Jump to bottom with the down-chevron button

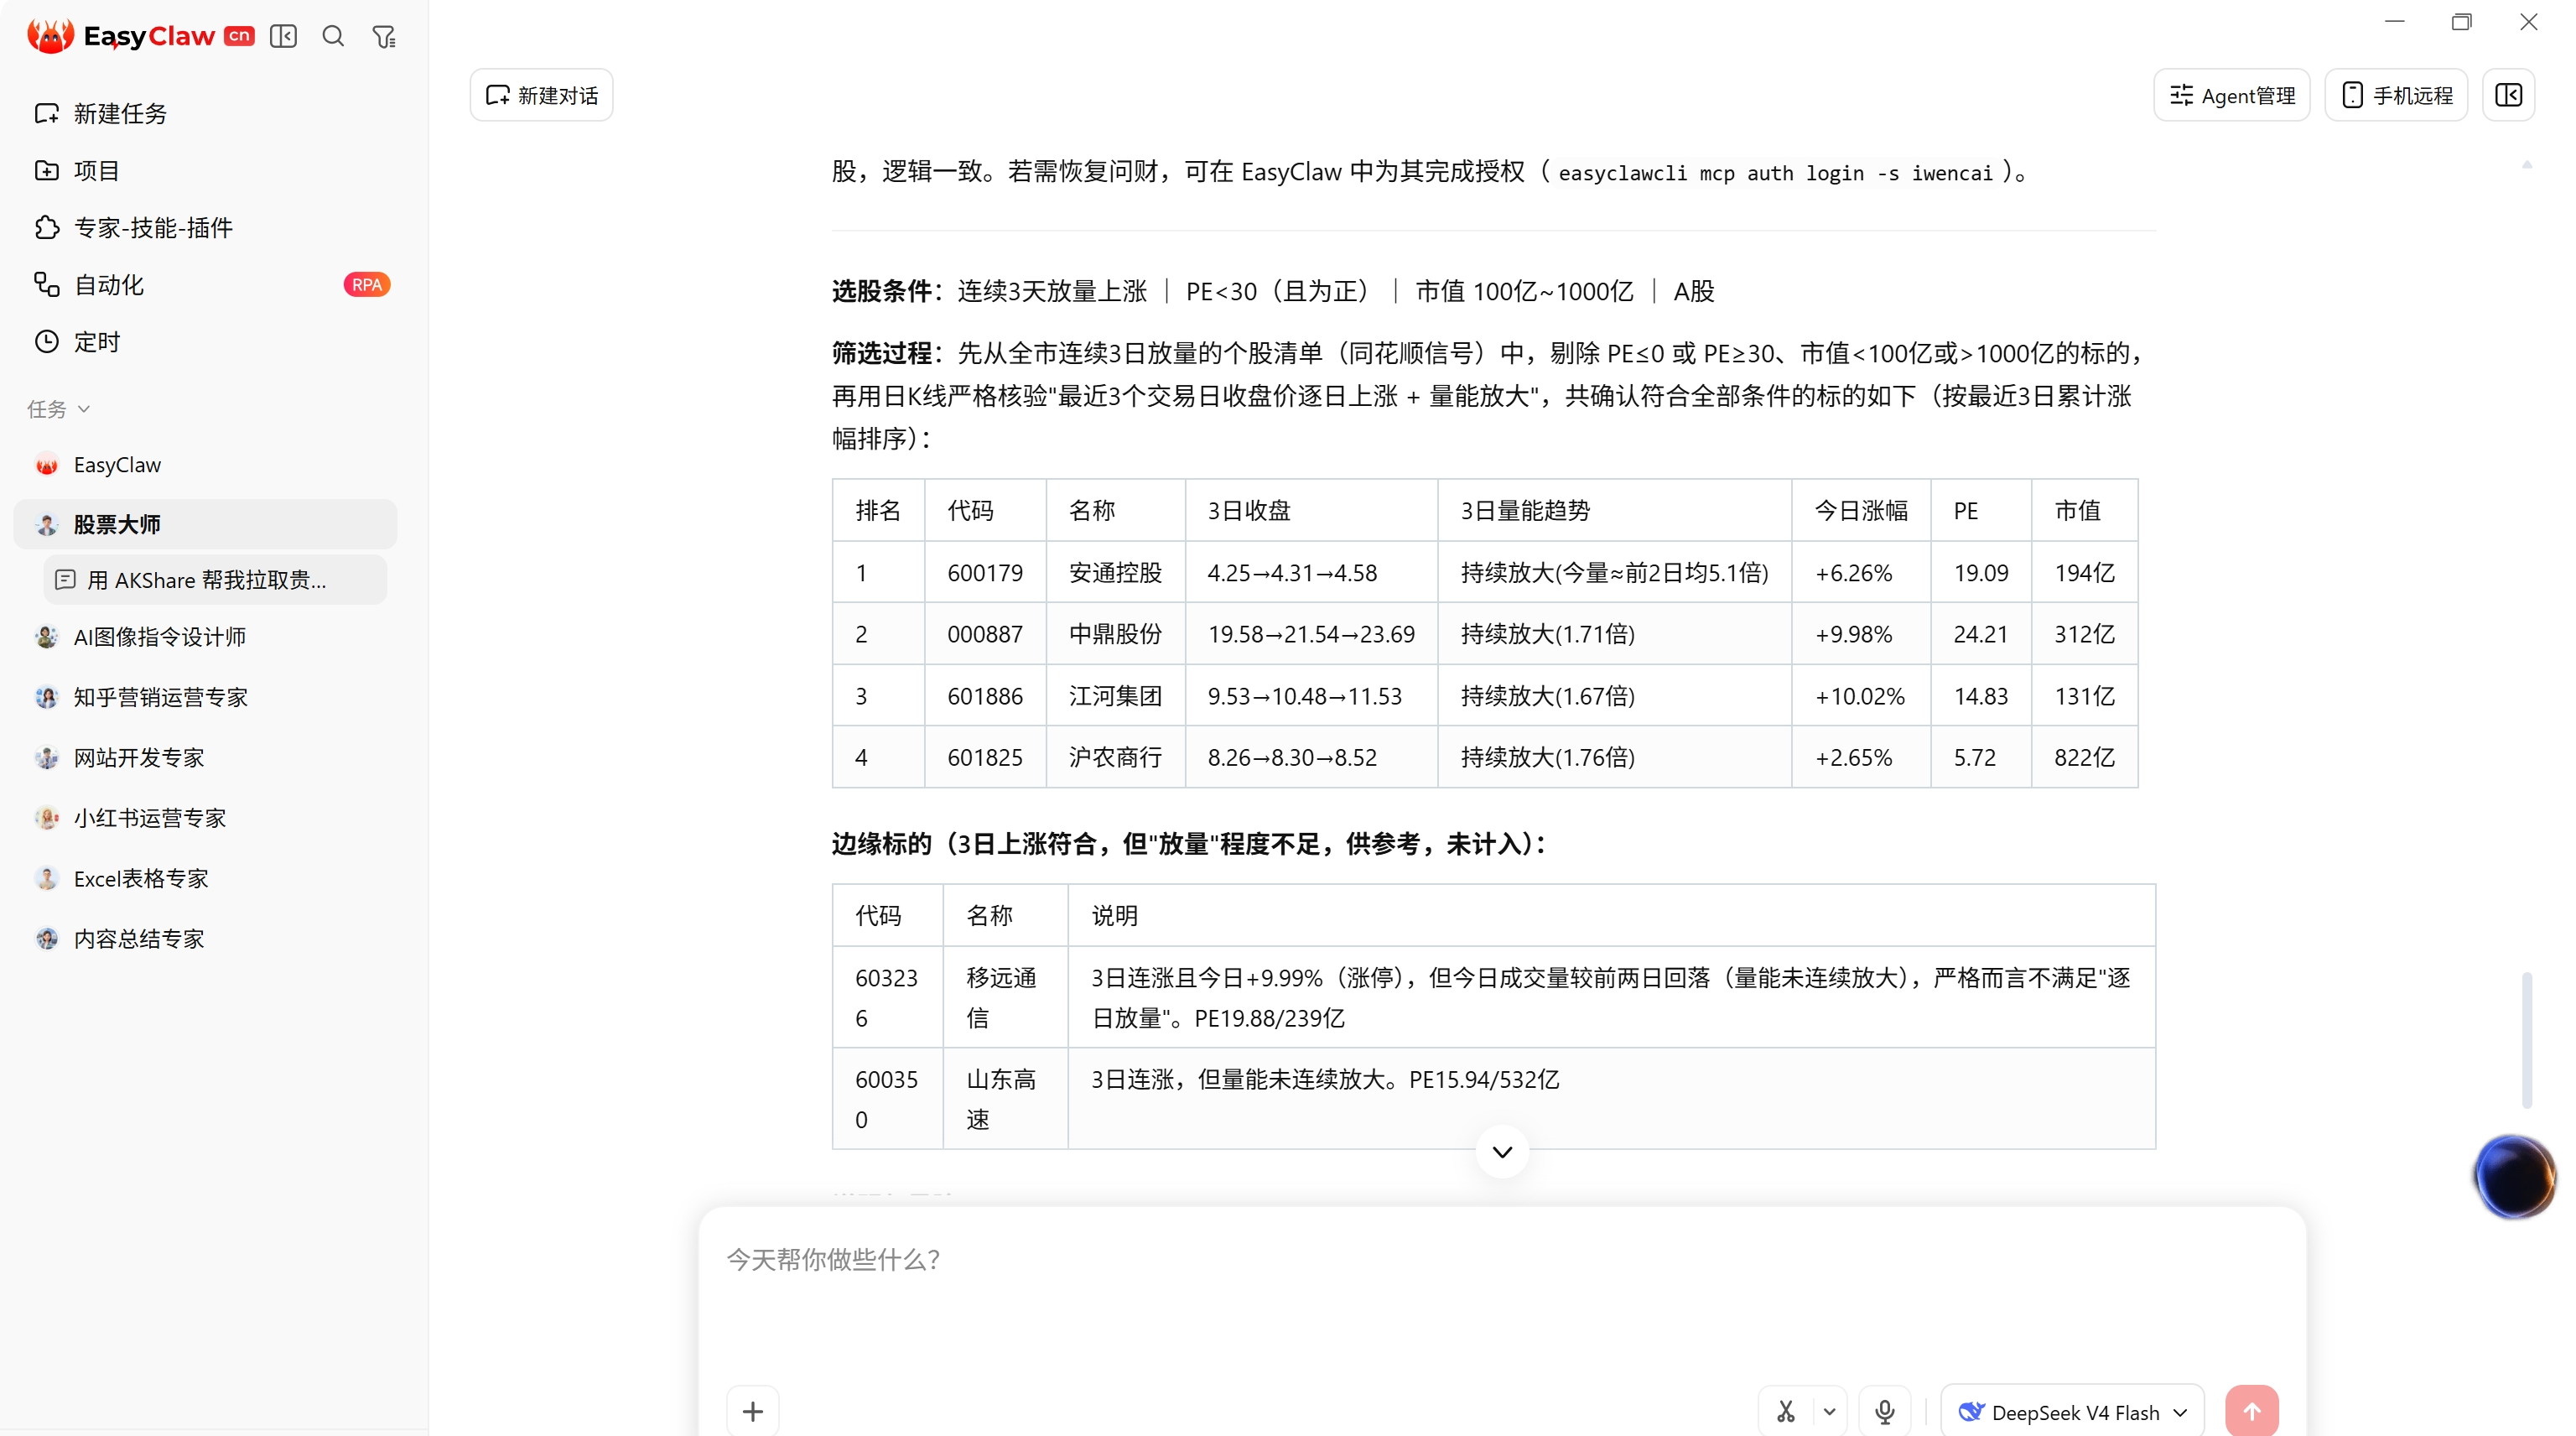pos(1502,1152)
